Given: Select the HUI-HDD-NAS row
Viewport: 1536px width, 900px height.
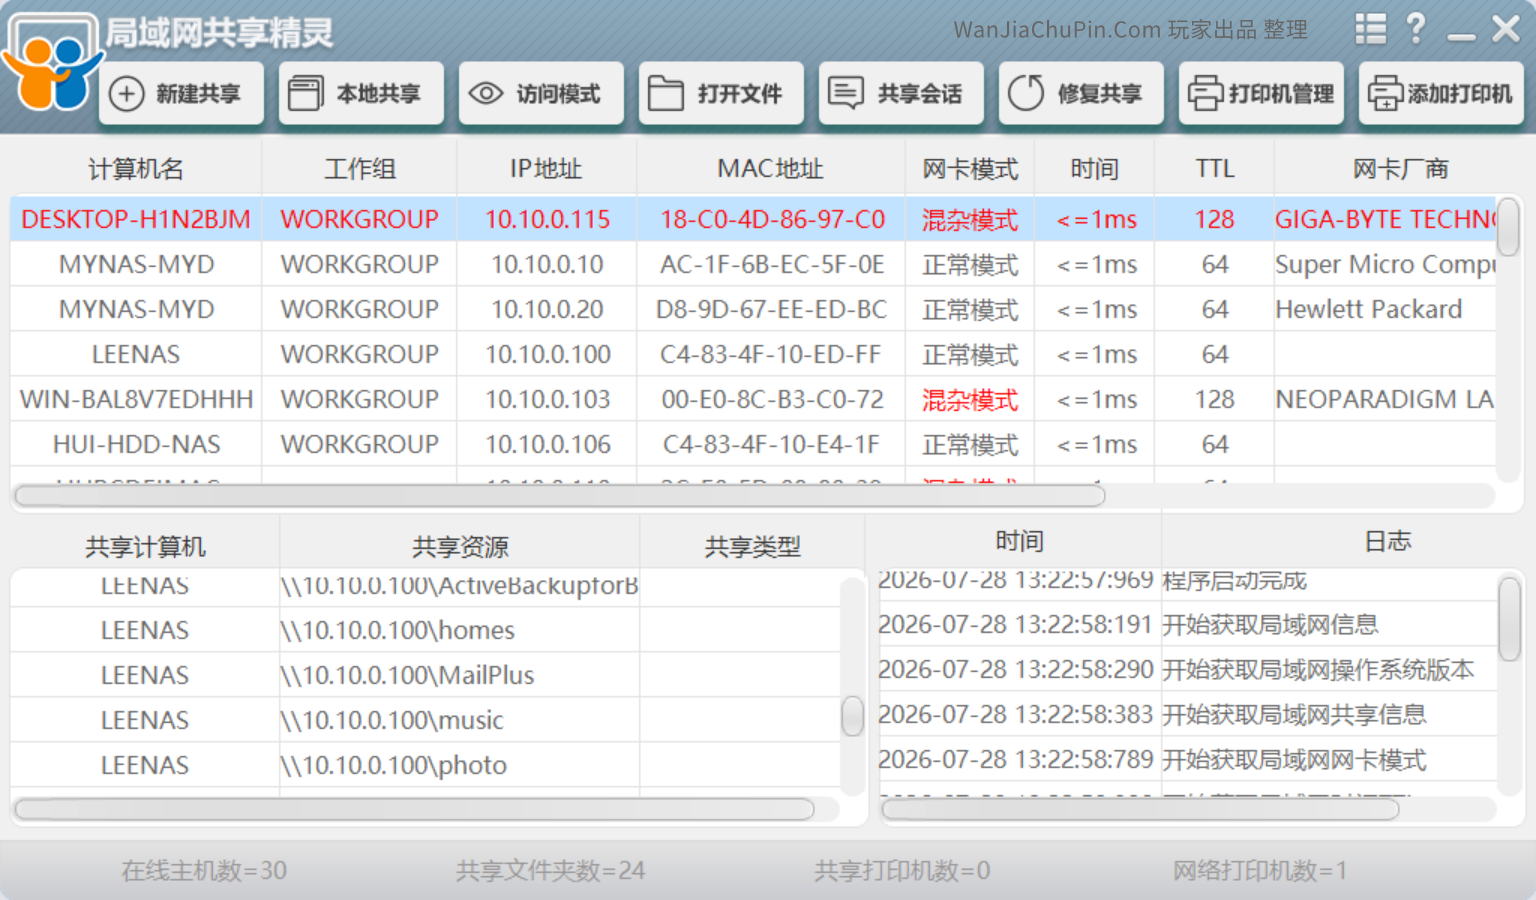Looking at the screenshot, I should point(753,444).
